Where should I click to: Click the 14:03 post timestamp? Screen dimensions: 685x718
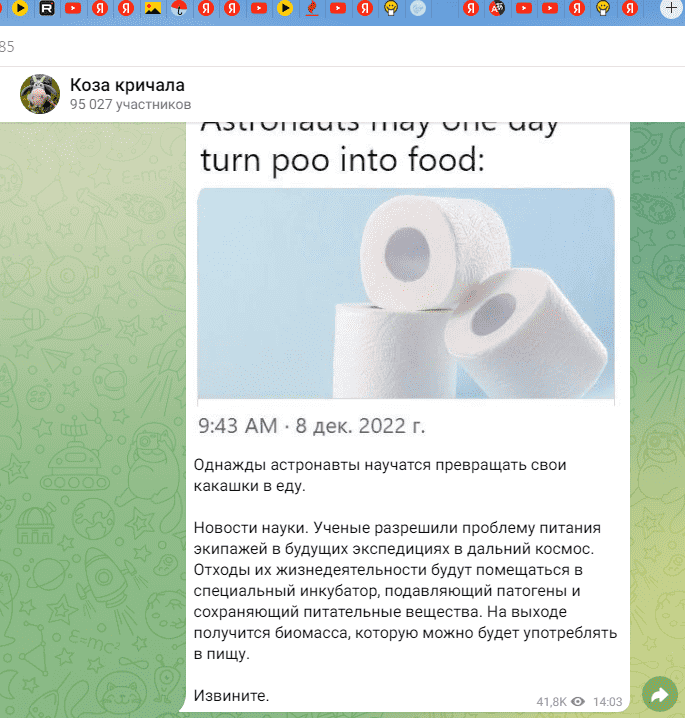(608, 702)
